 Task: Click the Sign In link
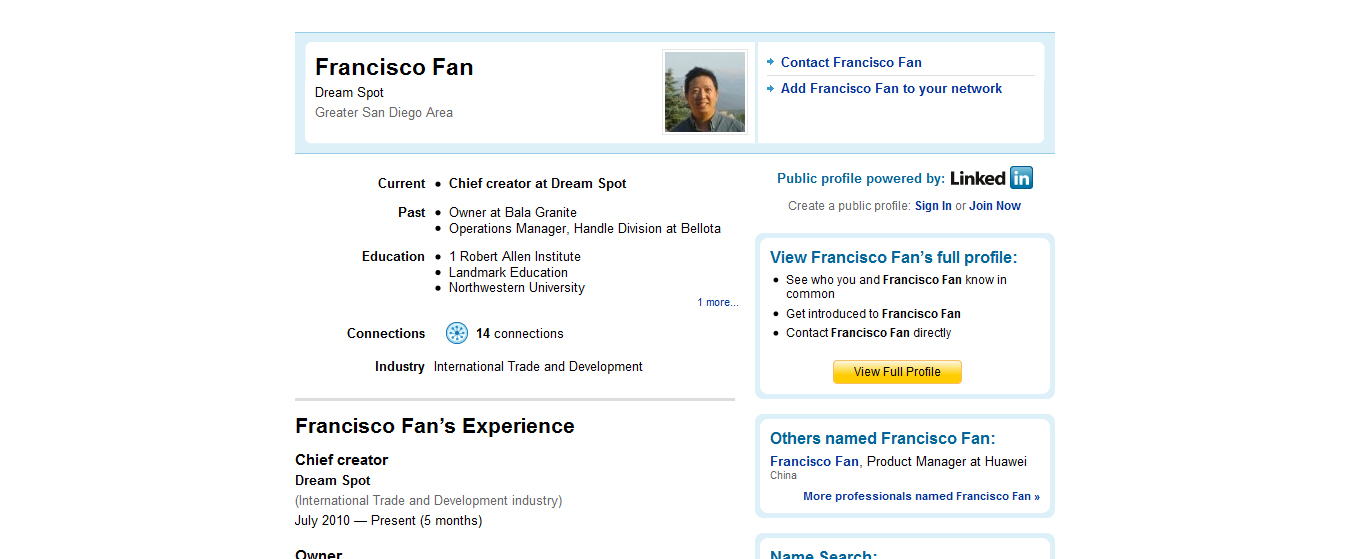click(x=933, y=206)
